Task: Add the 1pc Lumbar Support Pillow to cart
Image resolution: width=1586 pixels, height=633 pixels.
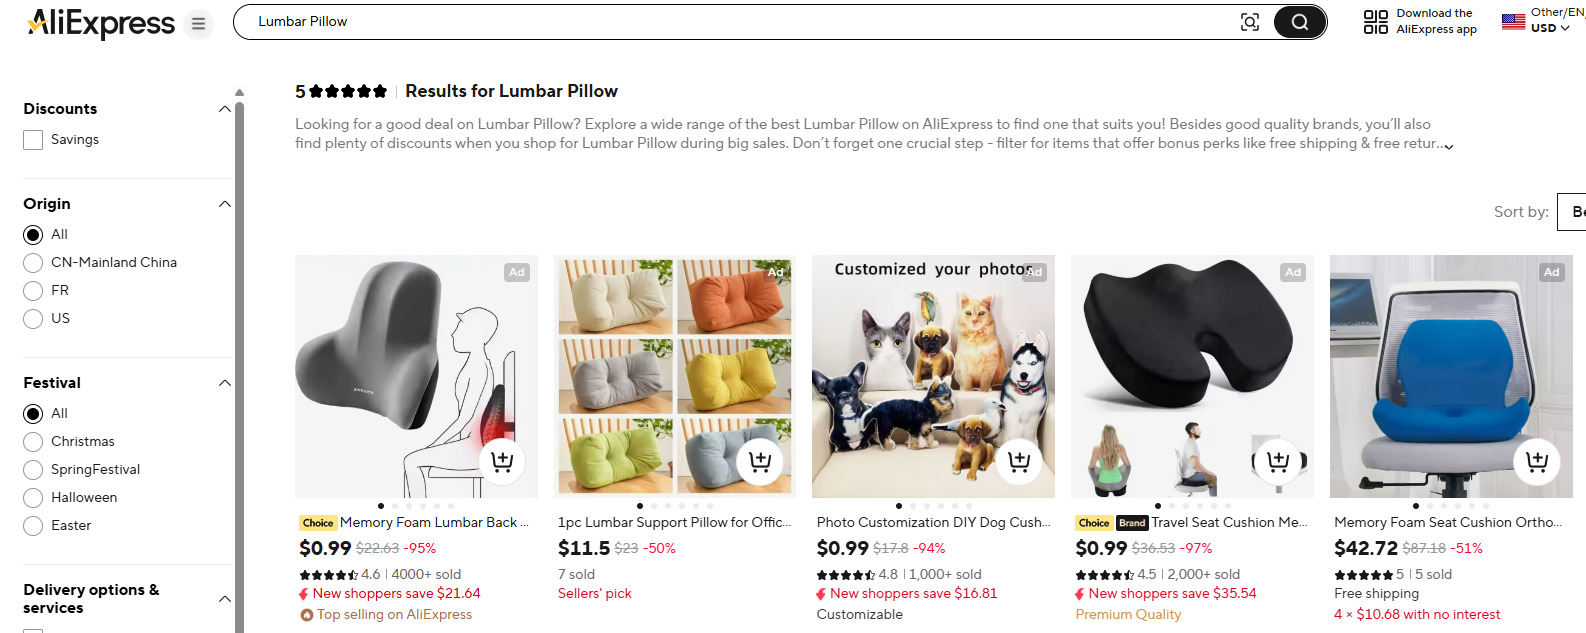Action: point(760,461)
